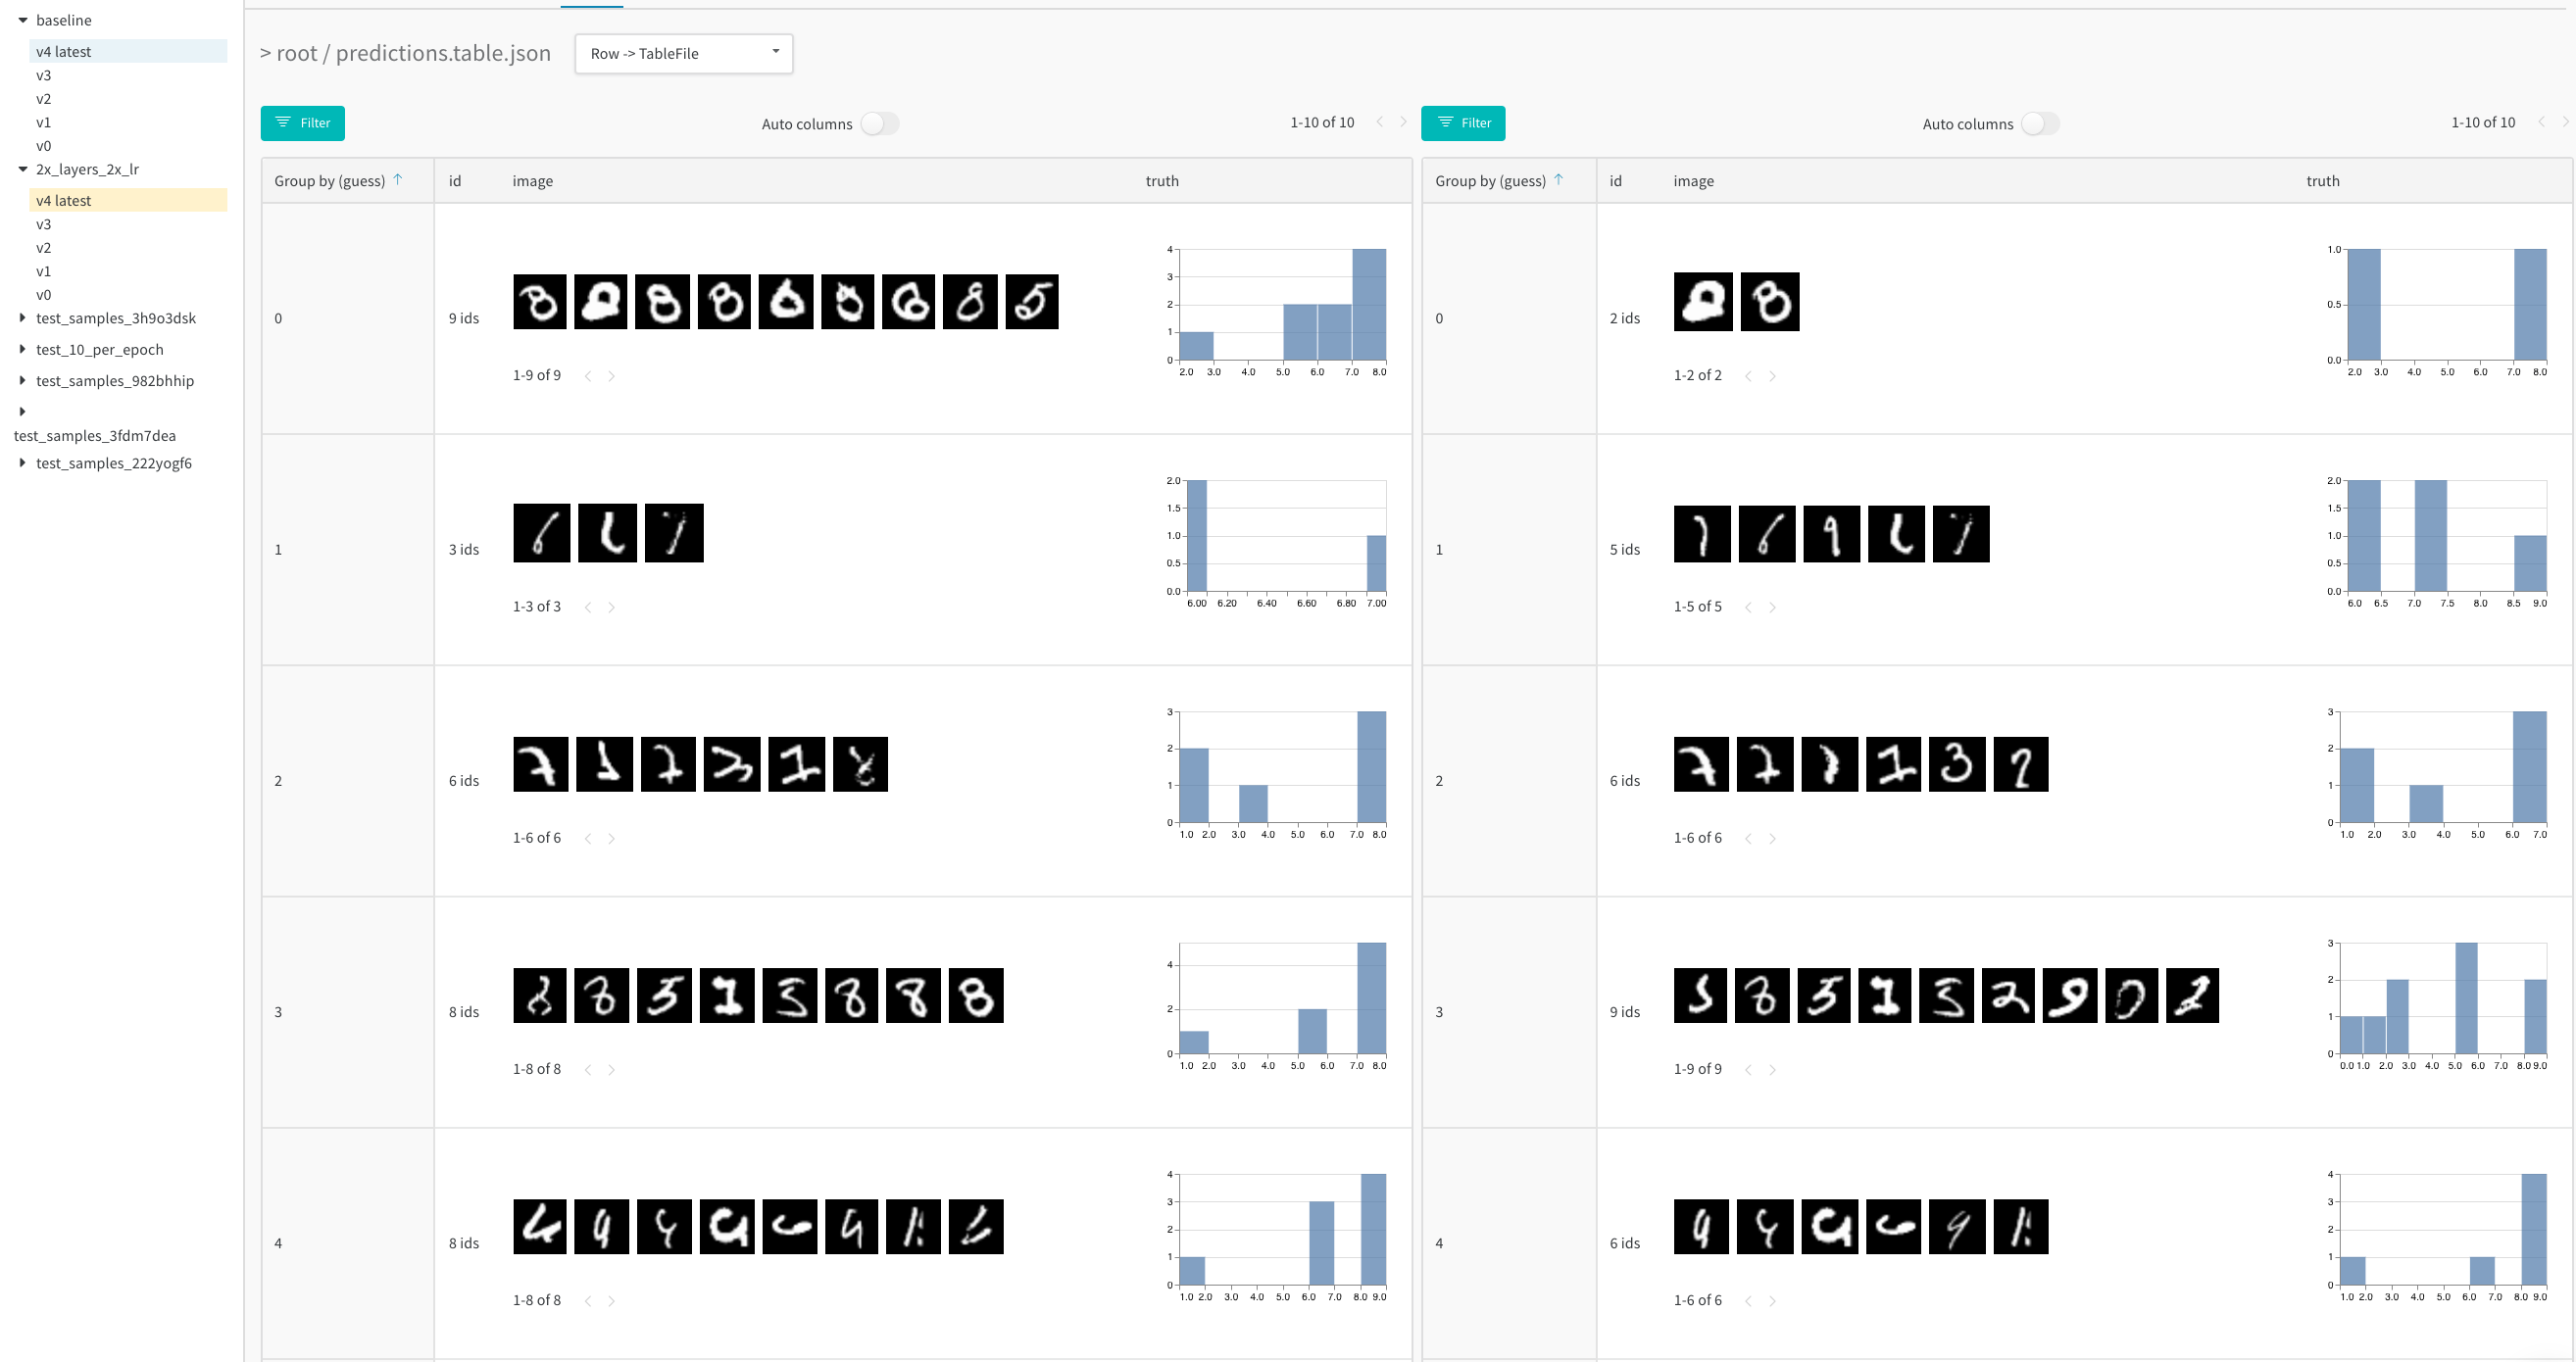
Task: Click the previous page chevron on the right table
Action: 2542,122
